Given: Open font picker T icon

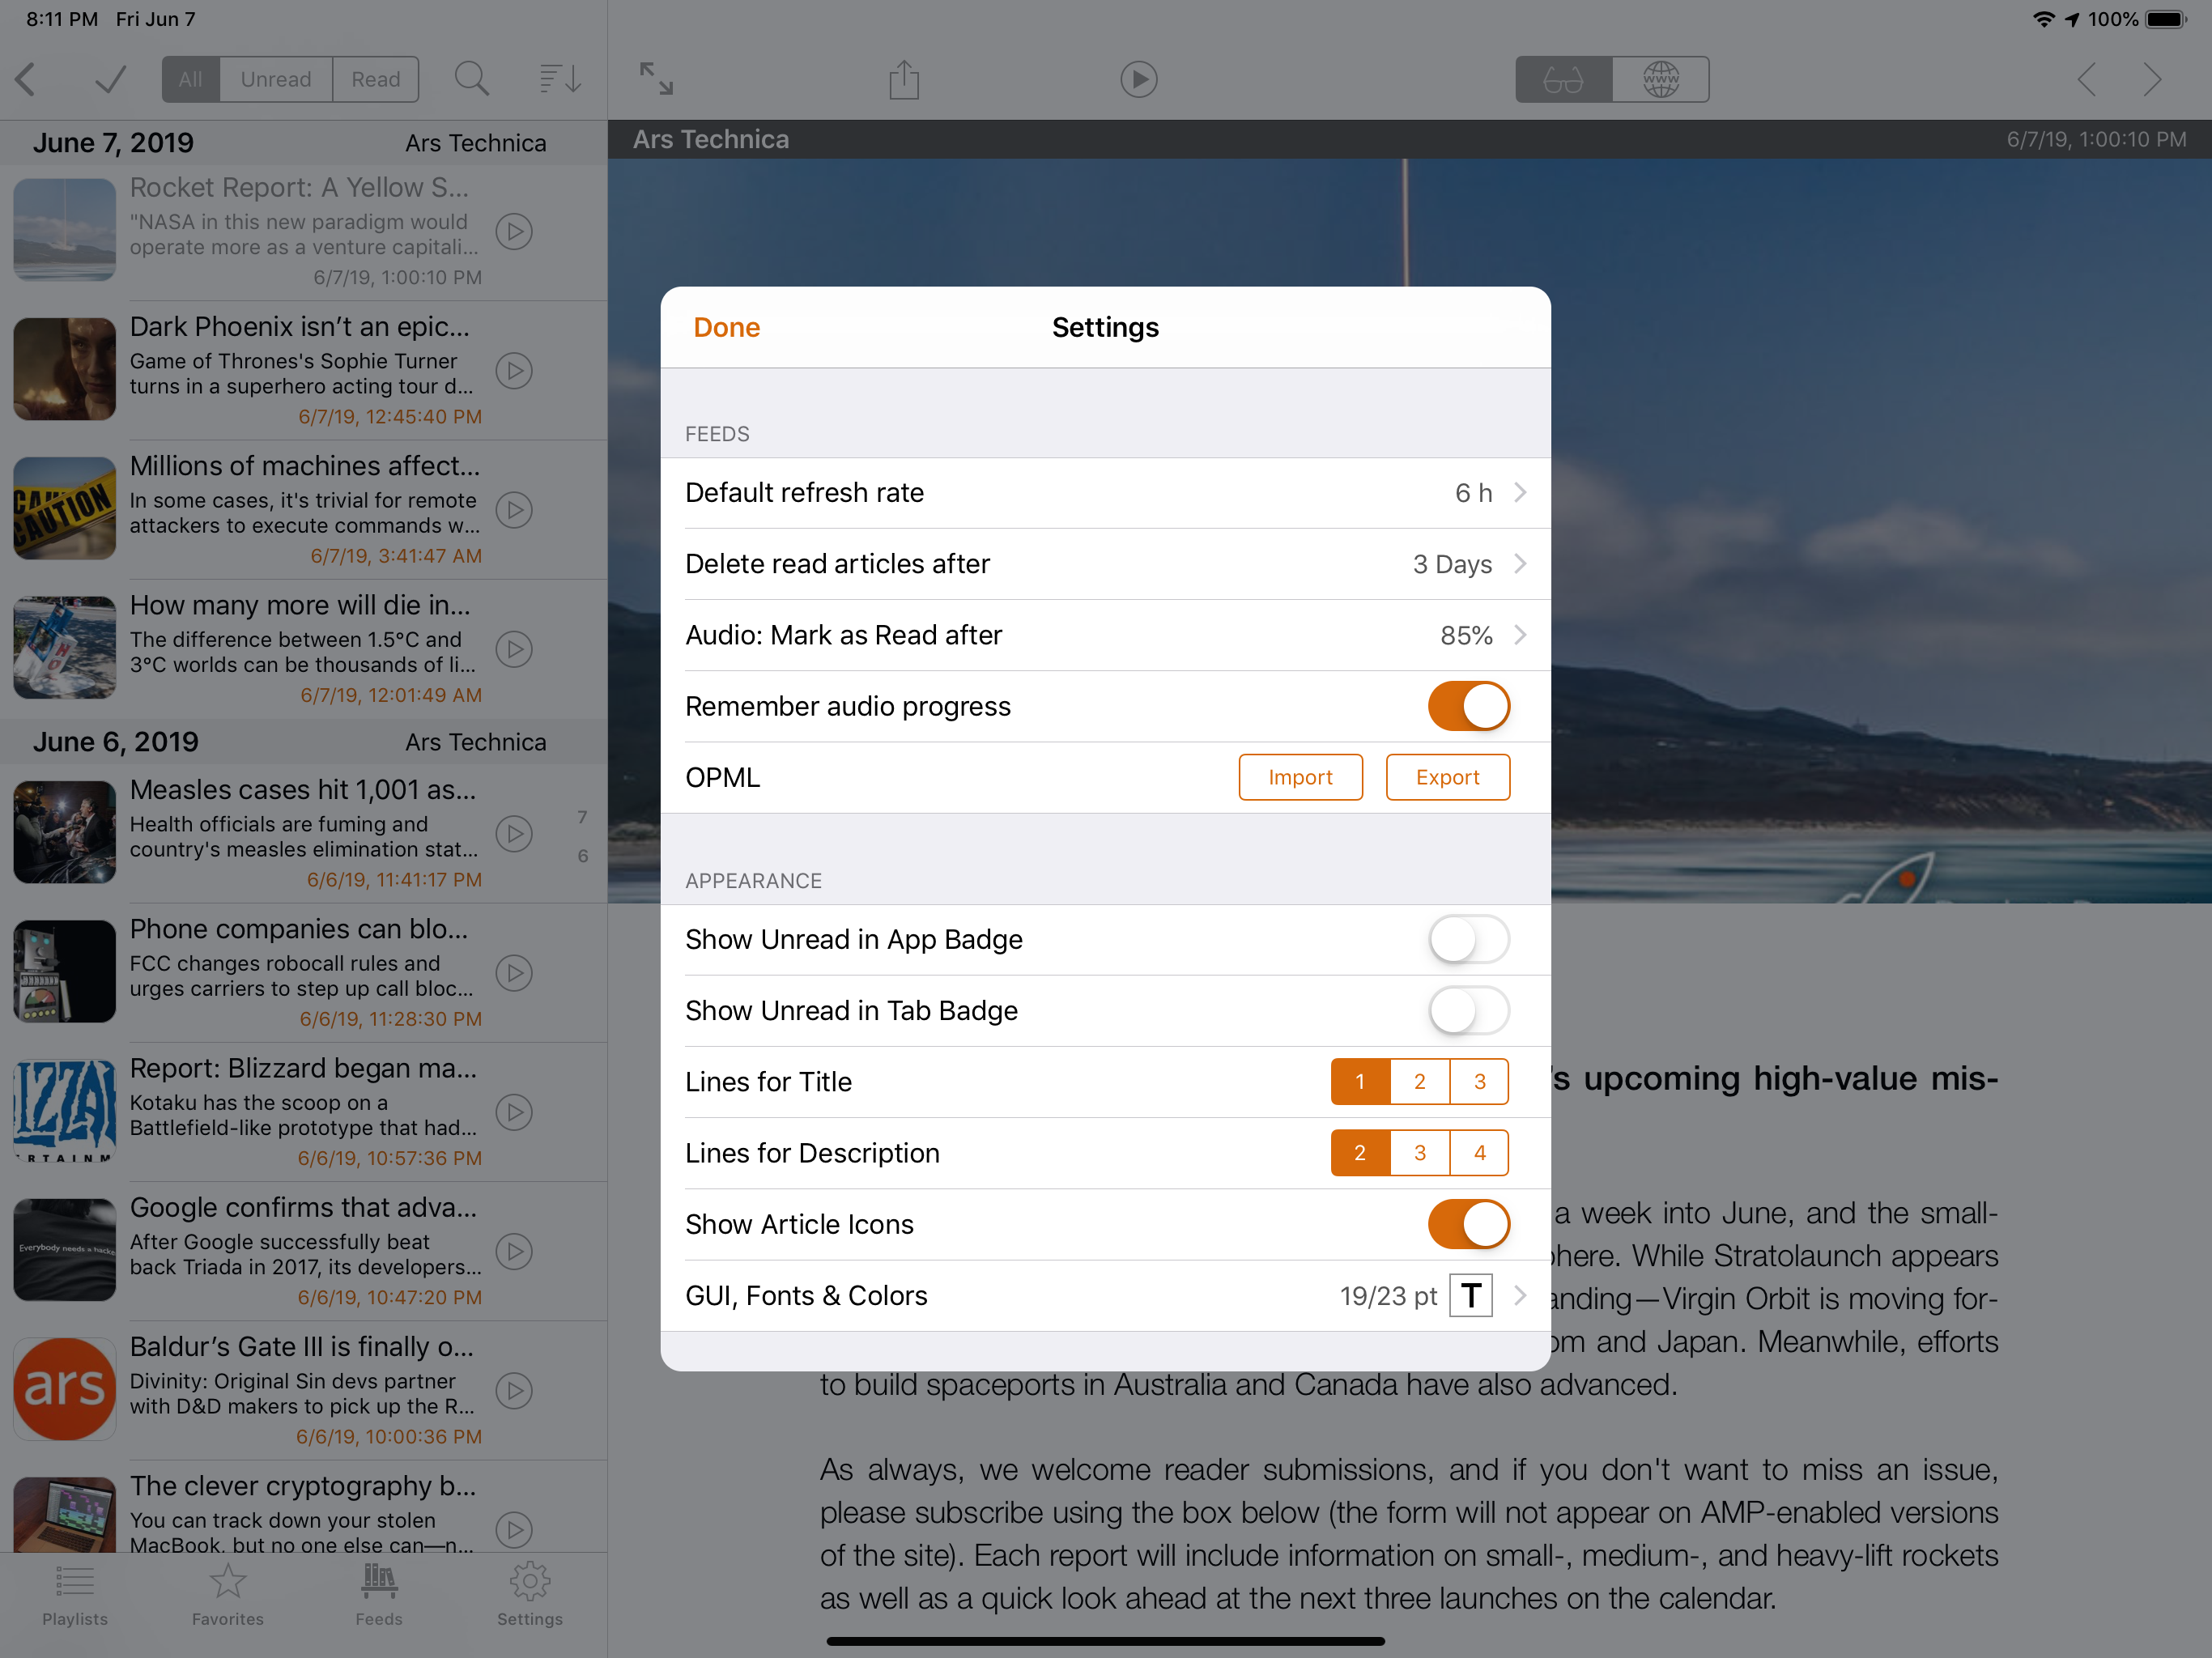Looking at the screenshot, I should click(x=1470, y=1296).
